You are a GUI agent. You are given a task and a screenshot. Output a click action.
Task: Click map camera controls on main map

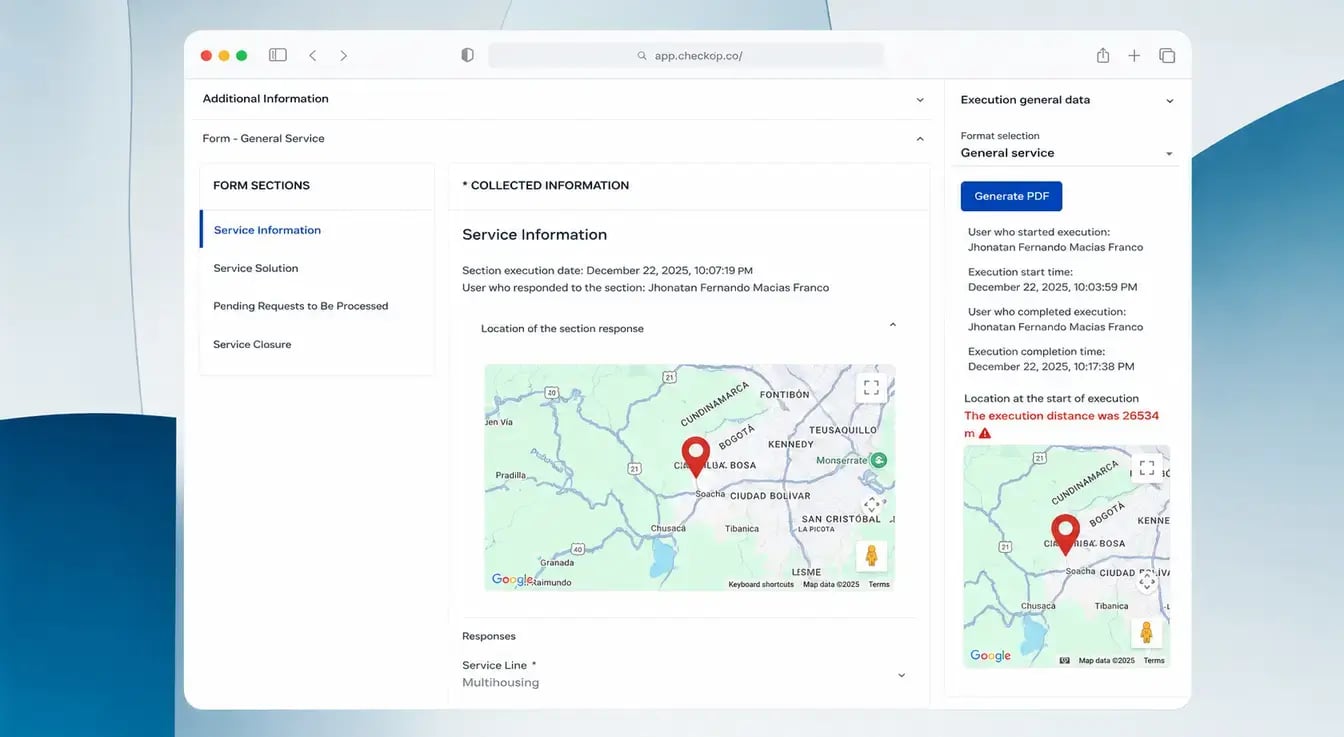(x=871, y=505)
